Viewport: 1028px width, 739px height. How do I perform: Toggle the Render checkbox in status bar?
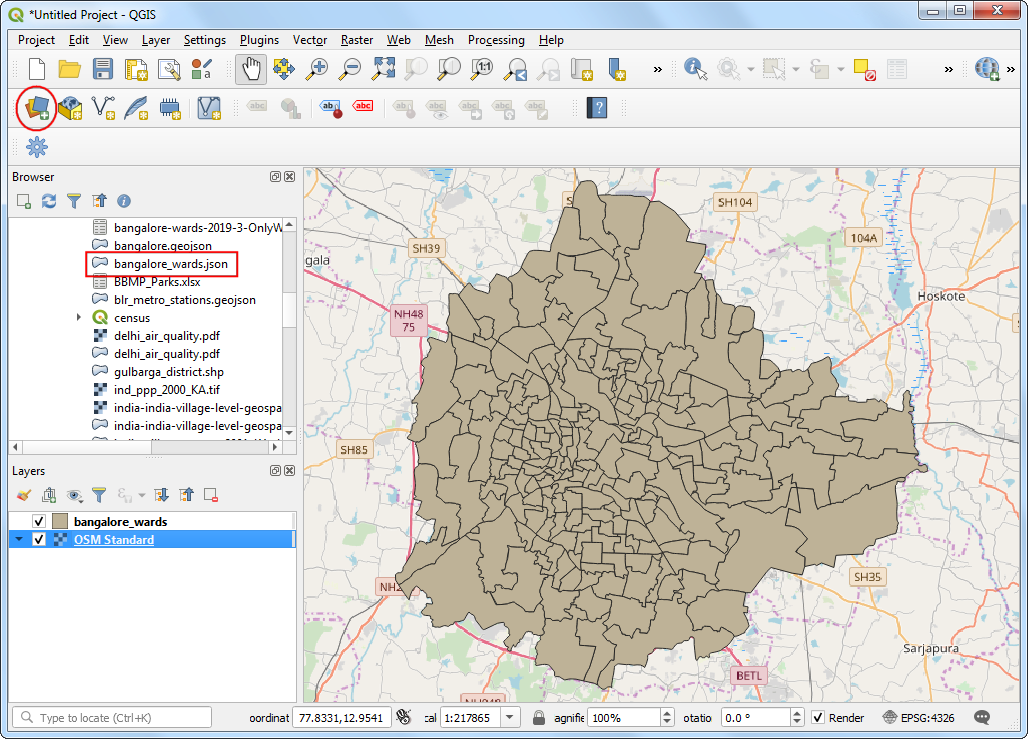click(x=818, y=717)
